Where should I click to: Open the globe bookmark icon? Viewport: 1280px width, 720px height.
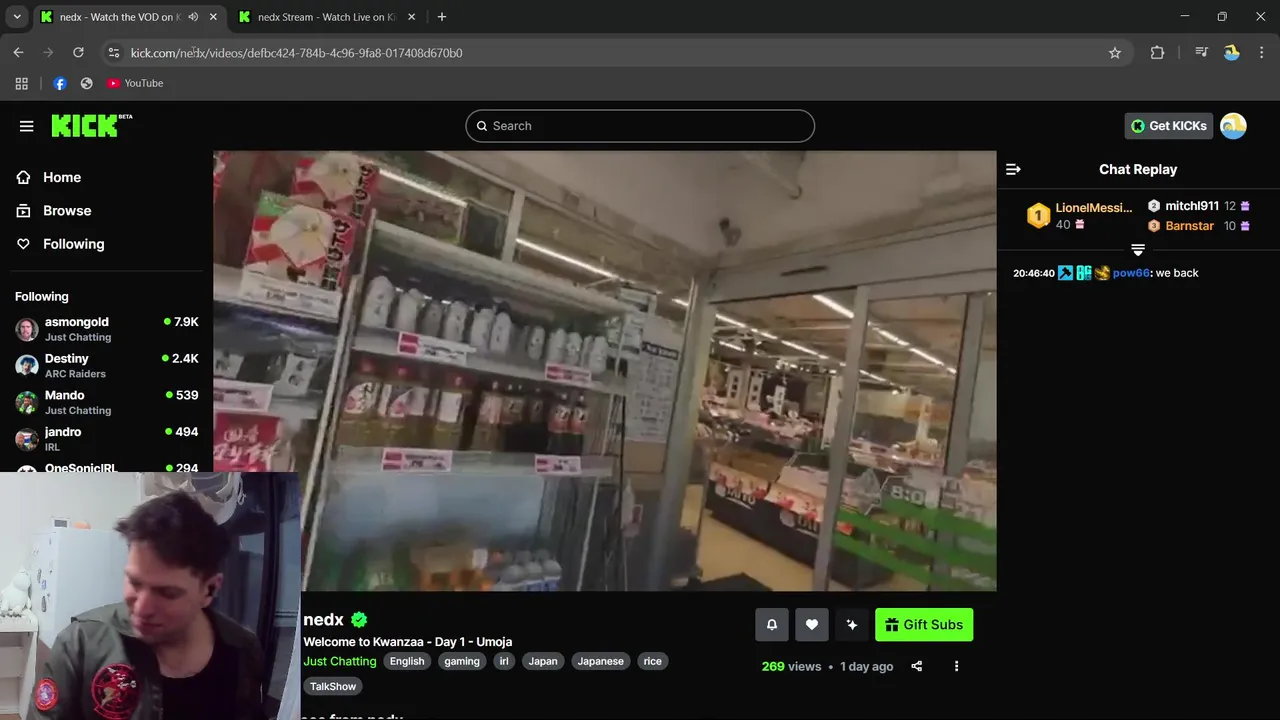tap(87, 83)
